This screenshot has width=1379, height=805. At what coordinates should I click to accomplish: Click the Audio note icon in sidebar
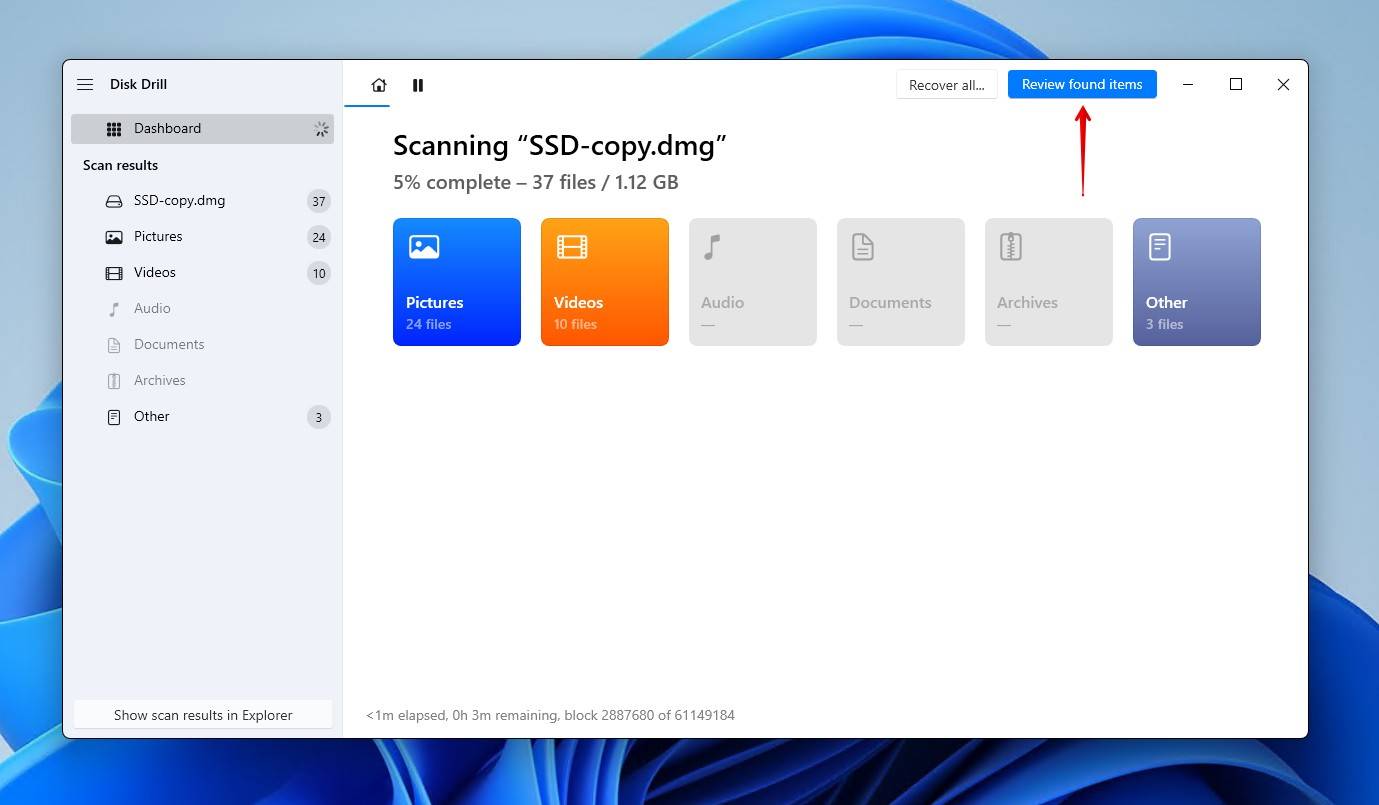(114, 309)
